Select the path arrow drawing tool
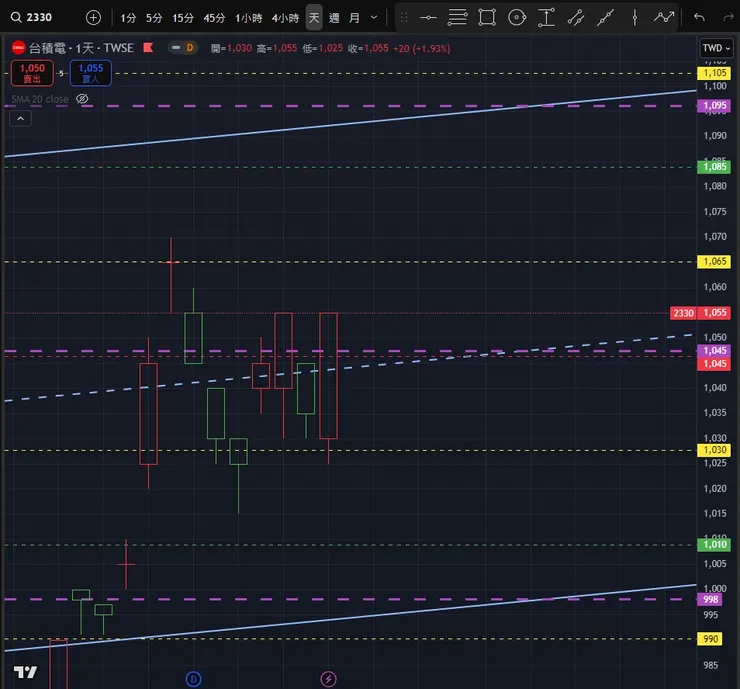The height and width of the screenshot is (689, 740). click(x=664, y=18)
